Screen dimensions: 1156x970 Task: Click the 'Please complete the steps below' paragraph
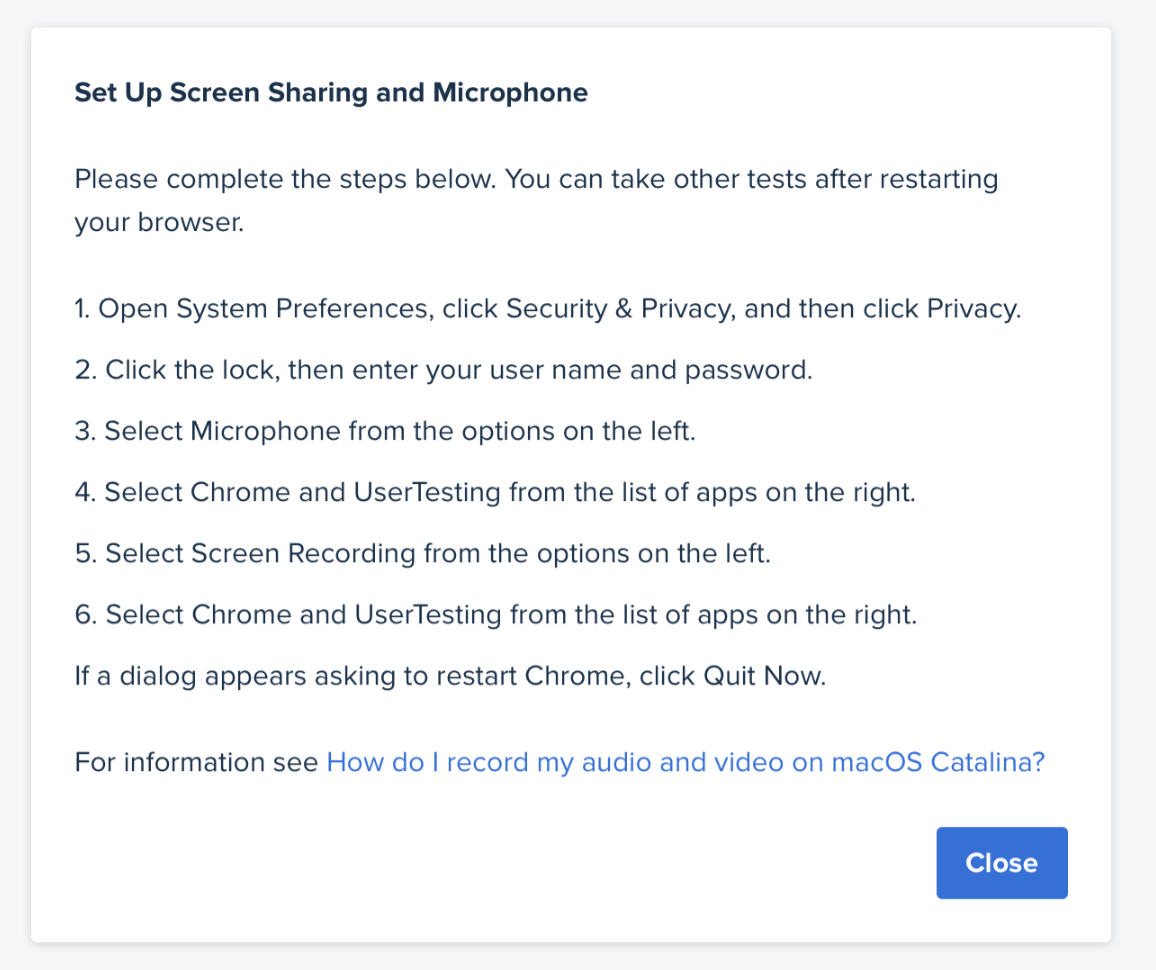(537, 200)
